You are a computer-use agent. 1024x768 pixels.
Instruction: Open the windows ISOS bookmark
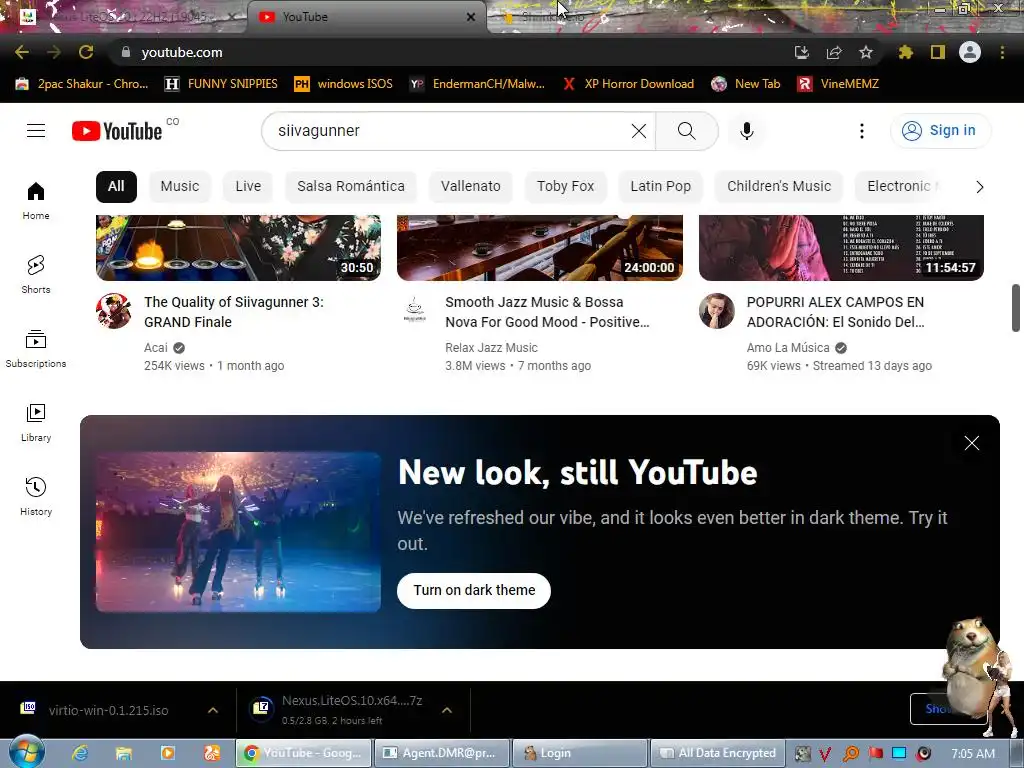[344, 84]
